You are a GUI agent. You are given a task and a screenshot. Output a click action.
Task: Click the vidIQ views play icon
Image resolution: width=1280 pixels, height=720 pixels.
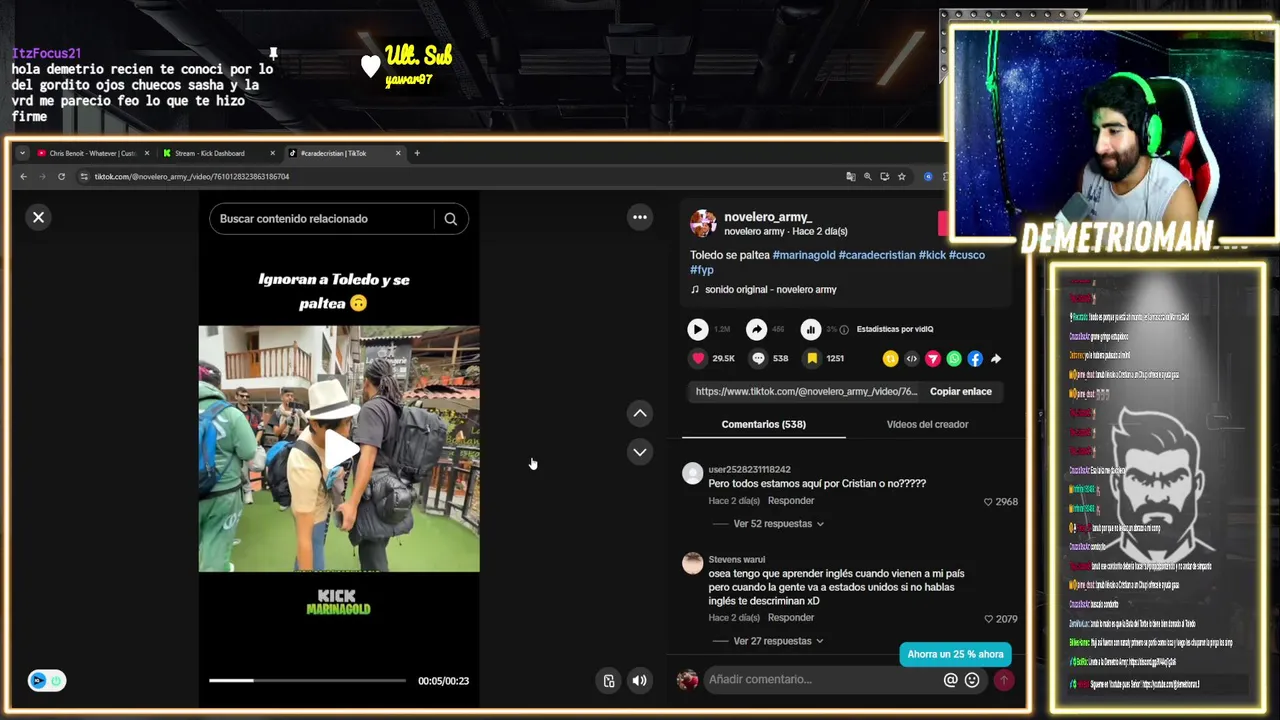click(698, 329)
